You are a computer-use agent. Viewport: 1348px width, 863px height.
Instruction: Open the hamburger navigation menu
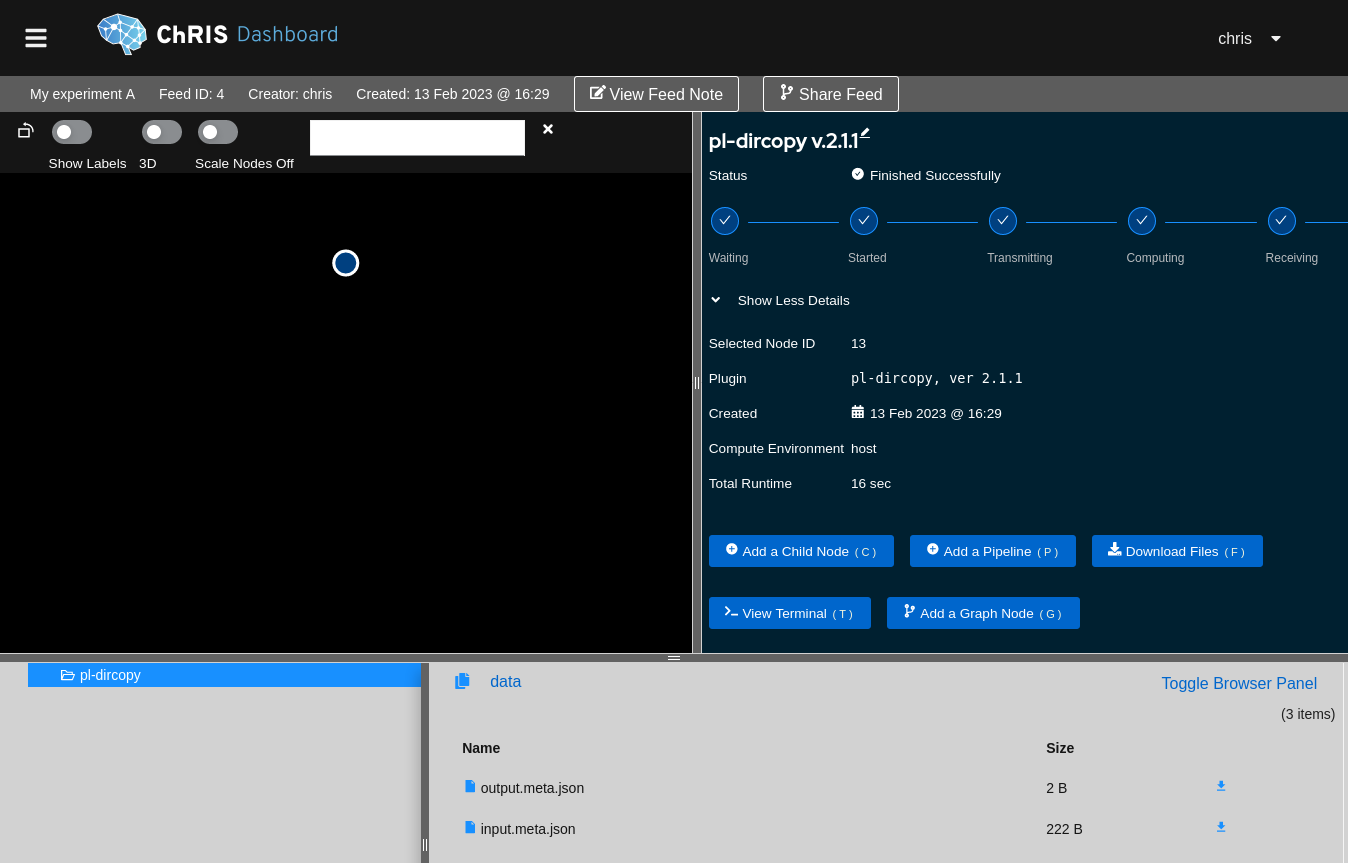click(36, 38)
